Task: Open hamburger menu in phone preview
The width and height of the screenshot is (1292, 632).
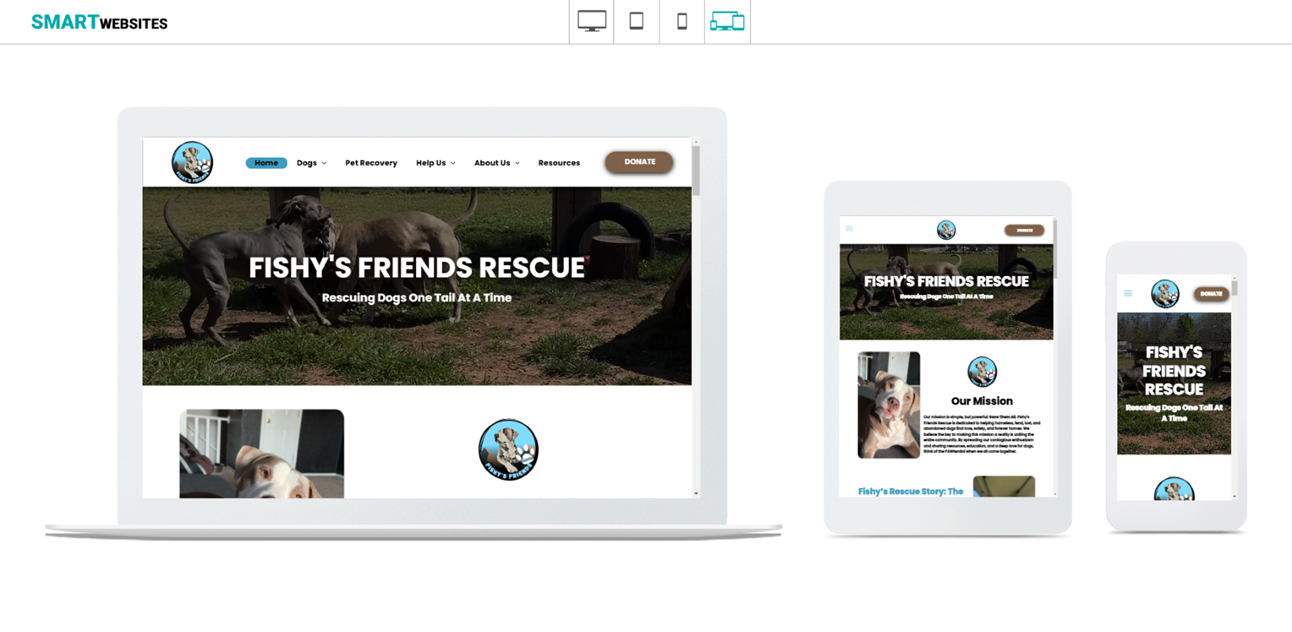Action: 1128,293
